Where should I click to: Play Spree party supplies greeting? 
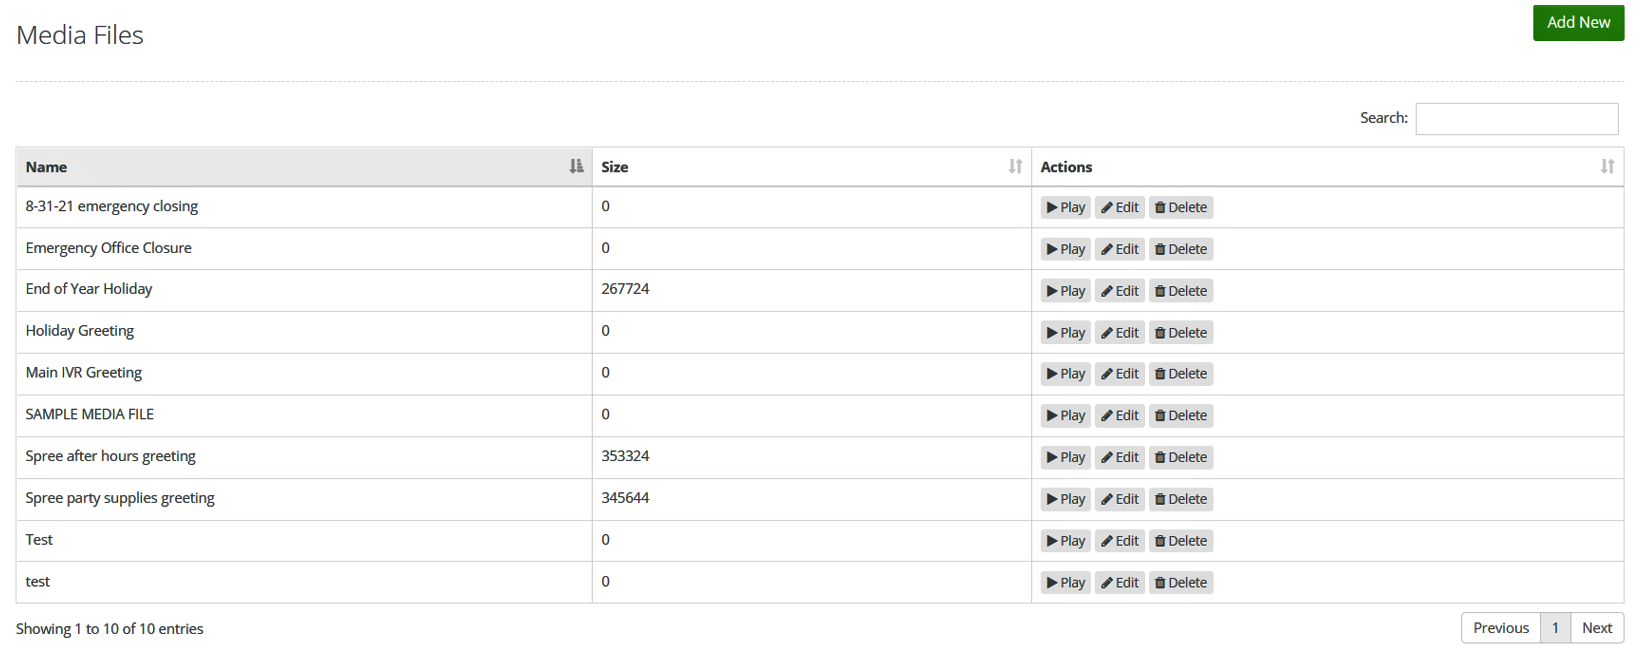(x=1065, y=499)
